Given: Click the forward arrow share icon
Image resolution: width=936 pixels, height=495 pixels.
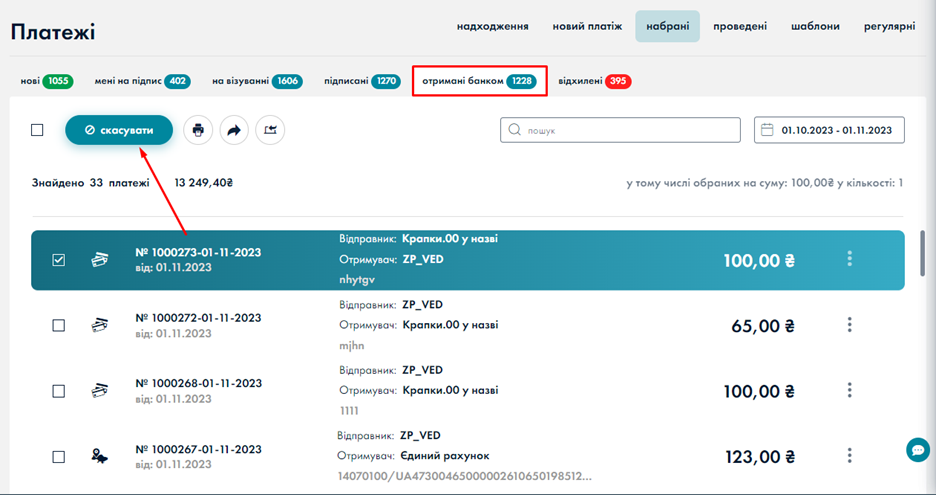Looking at the screenshot, I should (x=234, y=130).
